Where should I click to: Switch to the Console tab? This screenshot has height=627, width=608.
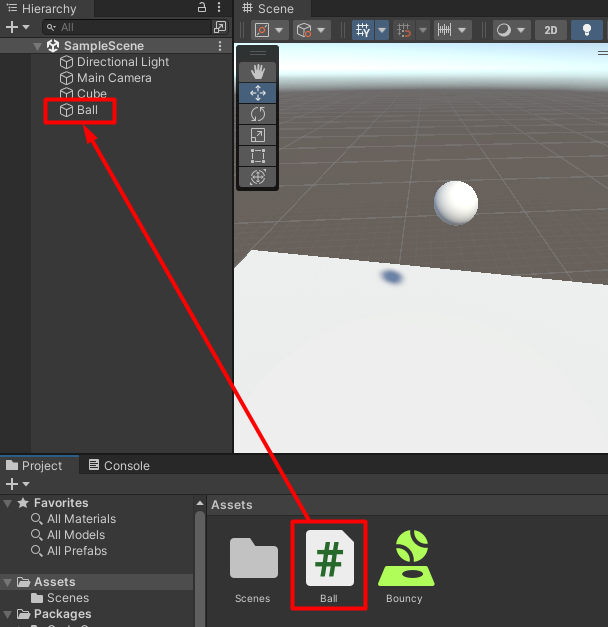click(119, 465)
